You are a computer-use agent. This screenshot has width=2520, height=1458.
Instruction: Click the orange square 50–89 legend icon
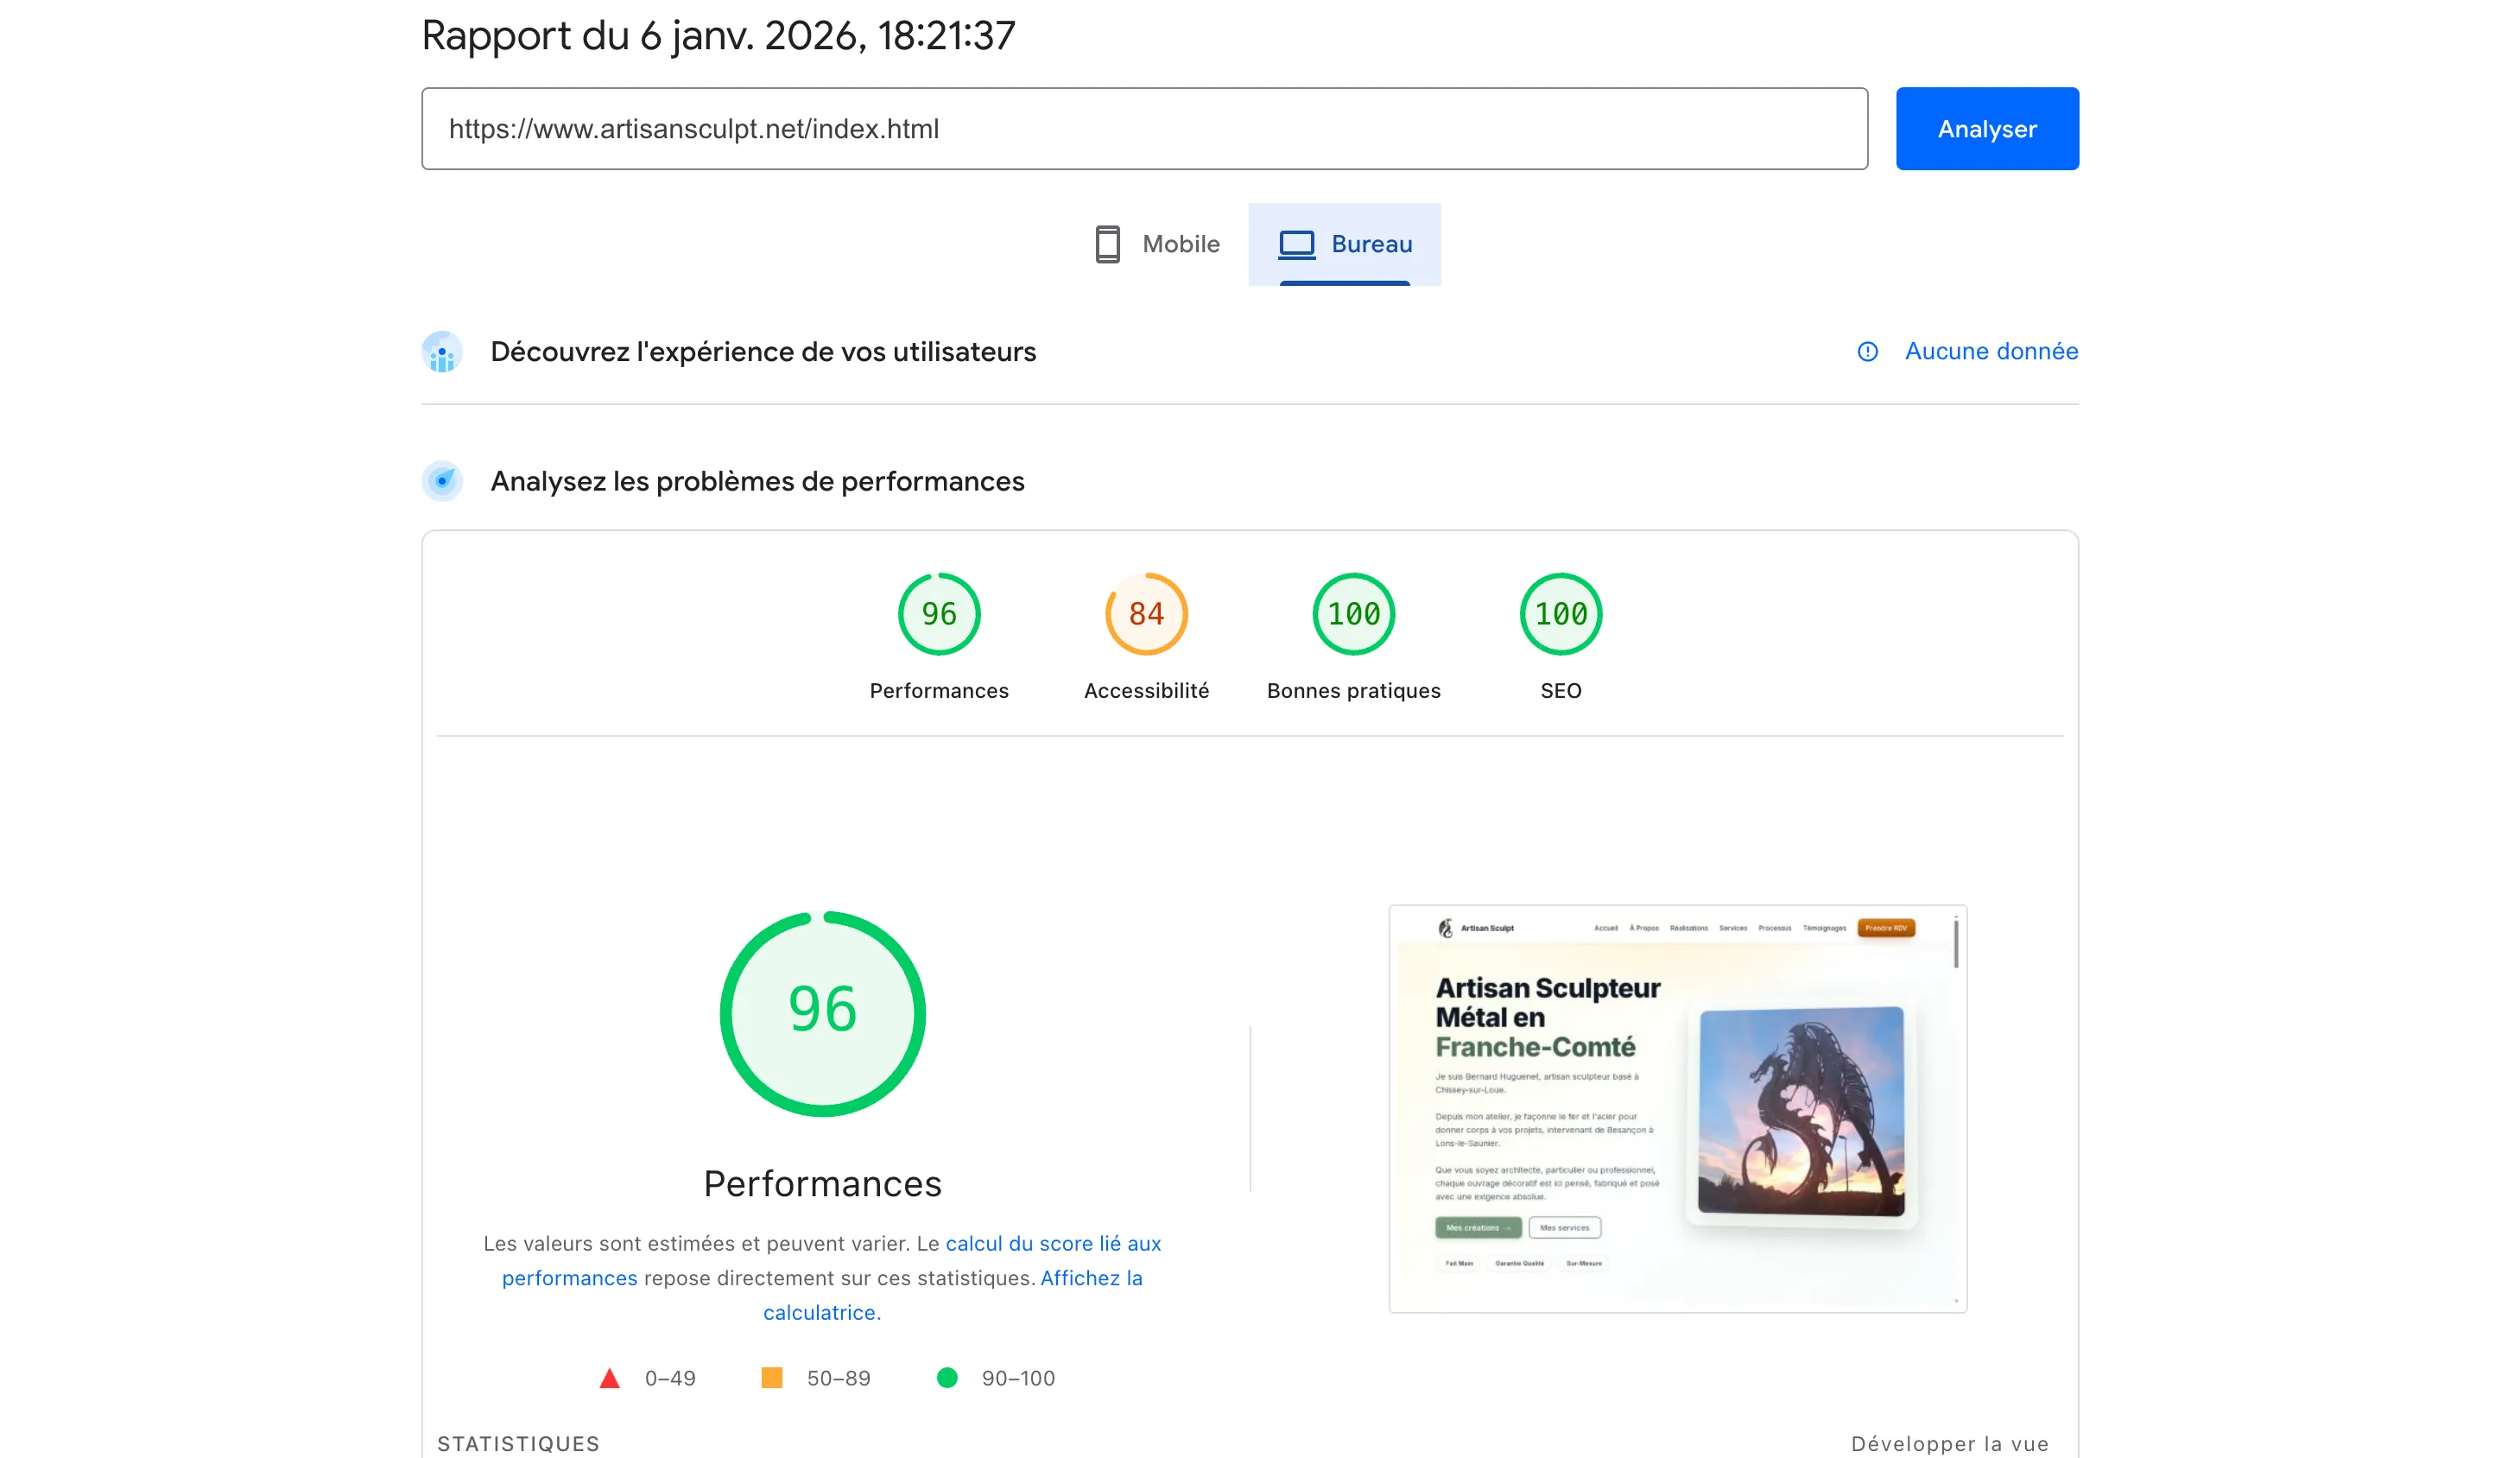coord(771,1378)
